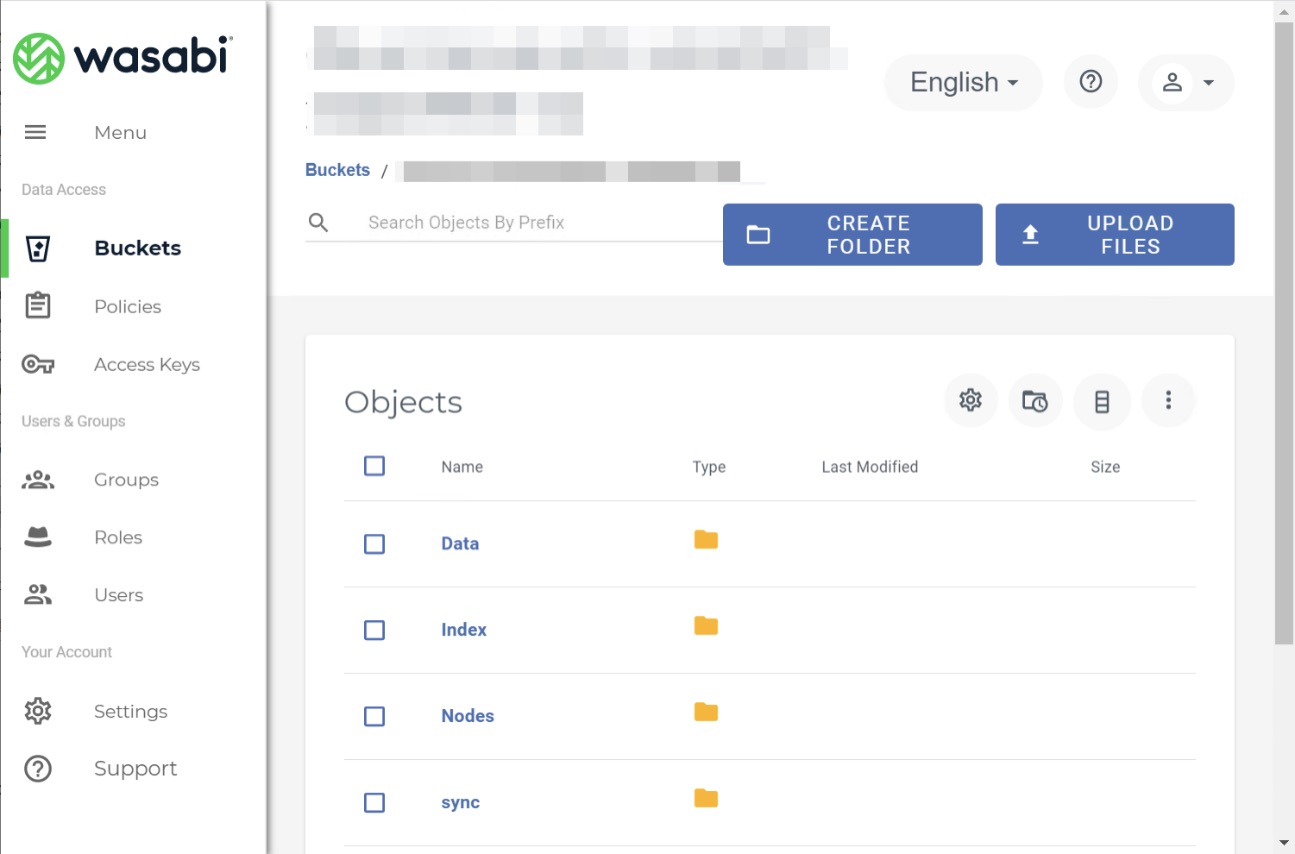Image resolution: width=1295 pixels, height=854 pixels.
Task: Focus the Search Objects By Prefix field
Action: point(530,223)
